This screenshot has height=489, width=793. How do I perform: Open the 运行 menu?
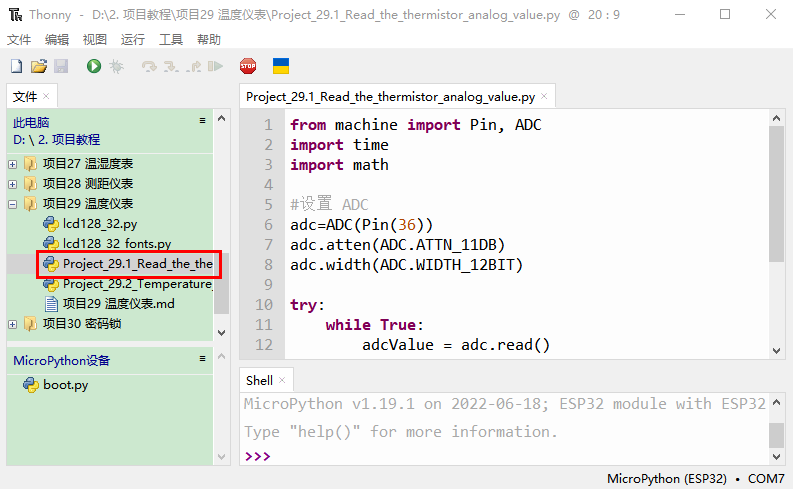132,40
